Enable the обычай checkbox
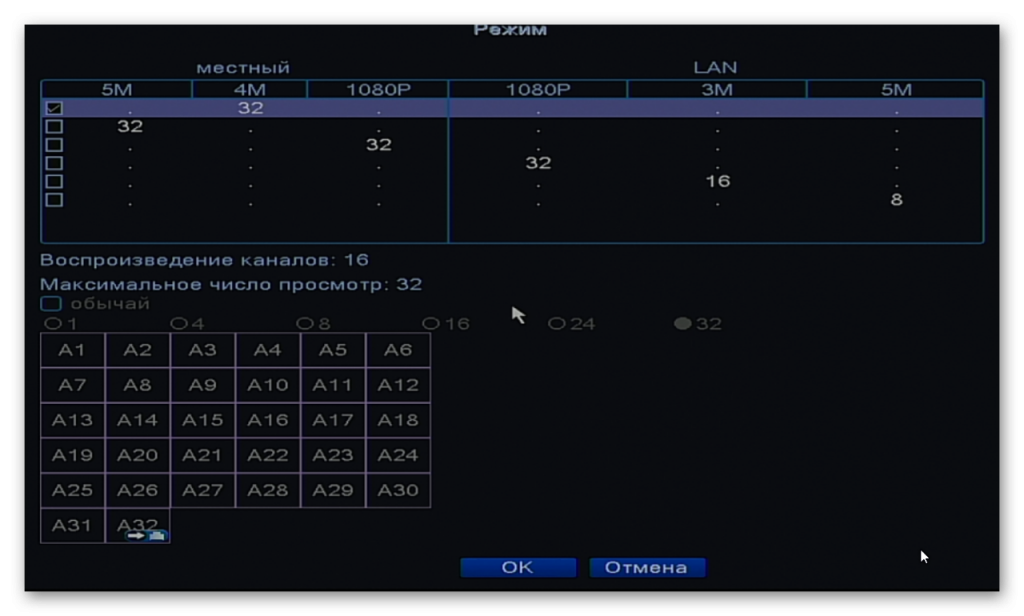The width and height of the screenshot is (1024, 616). coord(51,303)
